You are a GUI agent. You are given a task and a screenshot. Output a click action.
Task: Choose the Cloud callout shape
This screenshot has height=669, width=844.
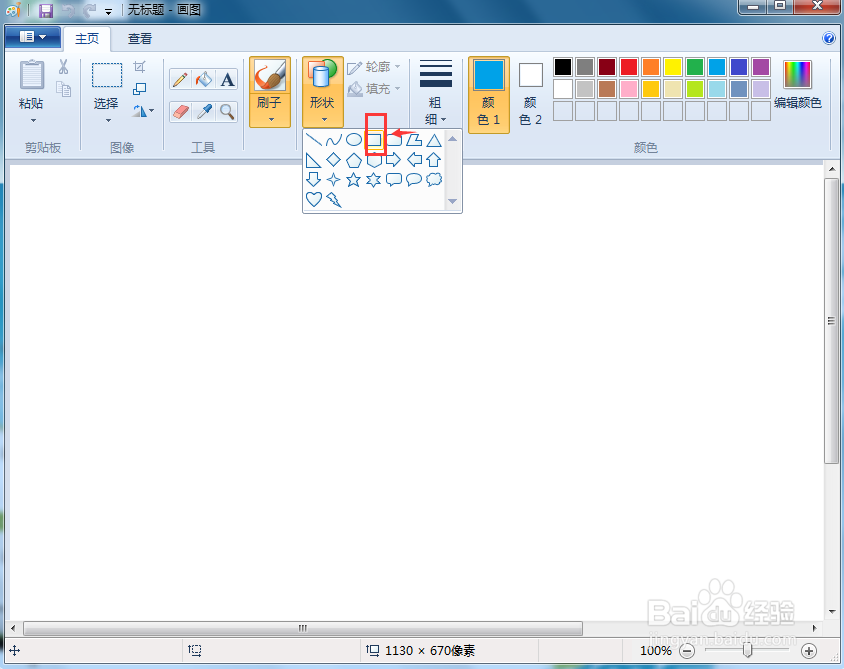(434, 179)
